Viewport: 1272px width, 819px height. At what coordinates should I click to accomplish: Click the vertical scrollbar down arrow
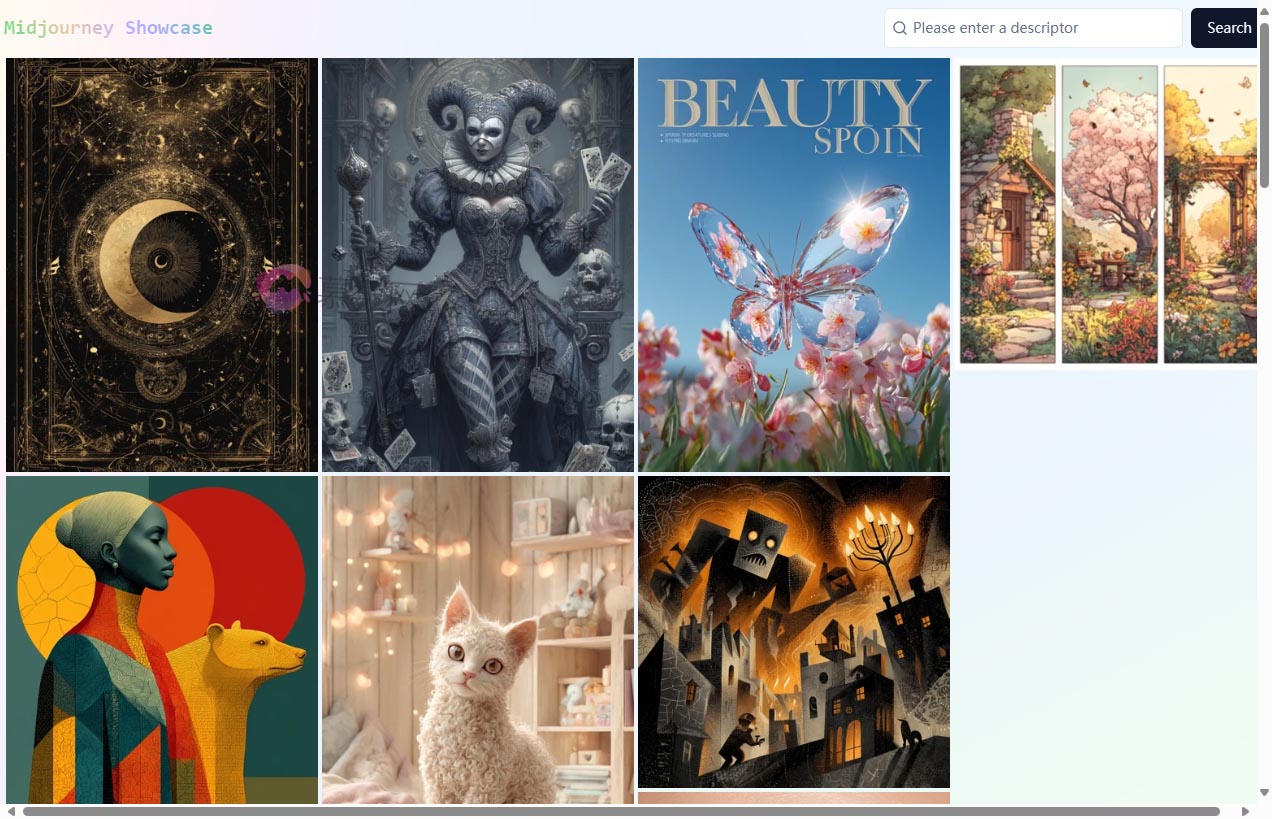coord(1264,792)
